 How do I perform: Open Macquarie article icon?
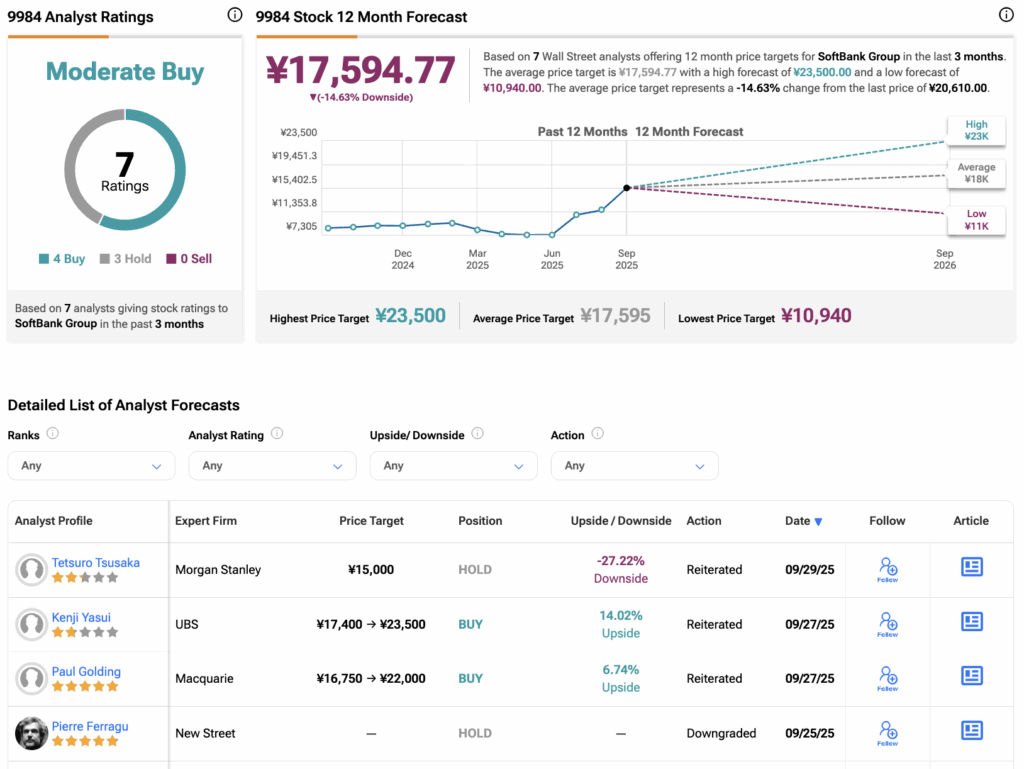point(971,676)
